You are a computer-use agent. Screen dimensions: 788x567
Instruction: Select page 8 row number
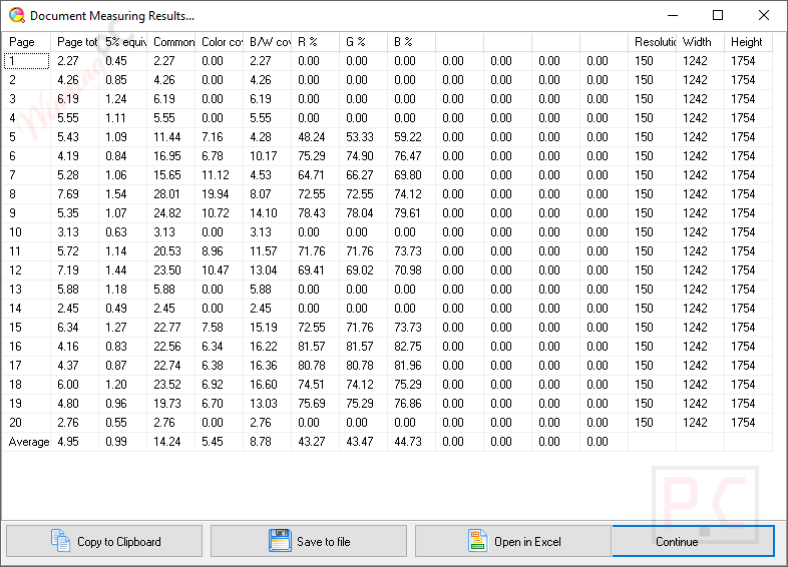tap(13, 194)
